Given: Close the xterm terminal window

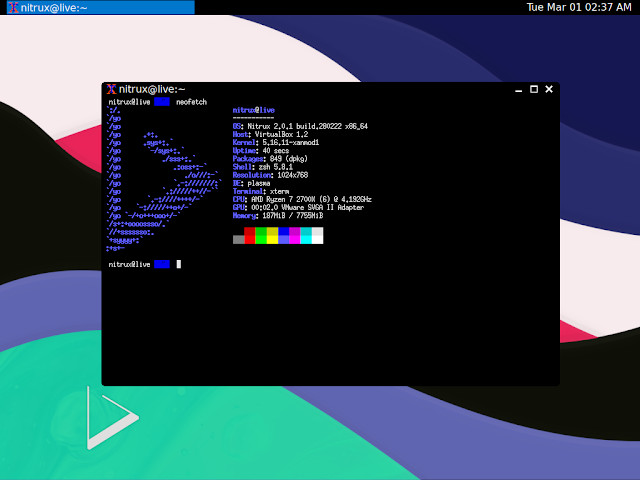Looking at the screenshot, I should (x=549, y=89).
